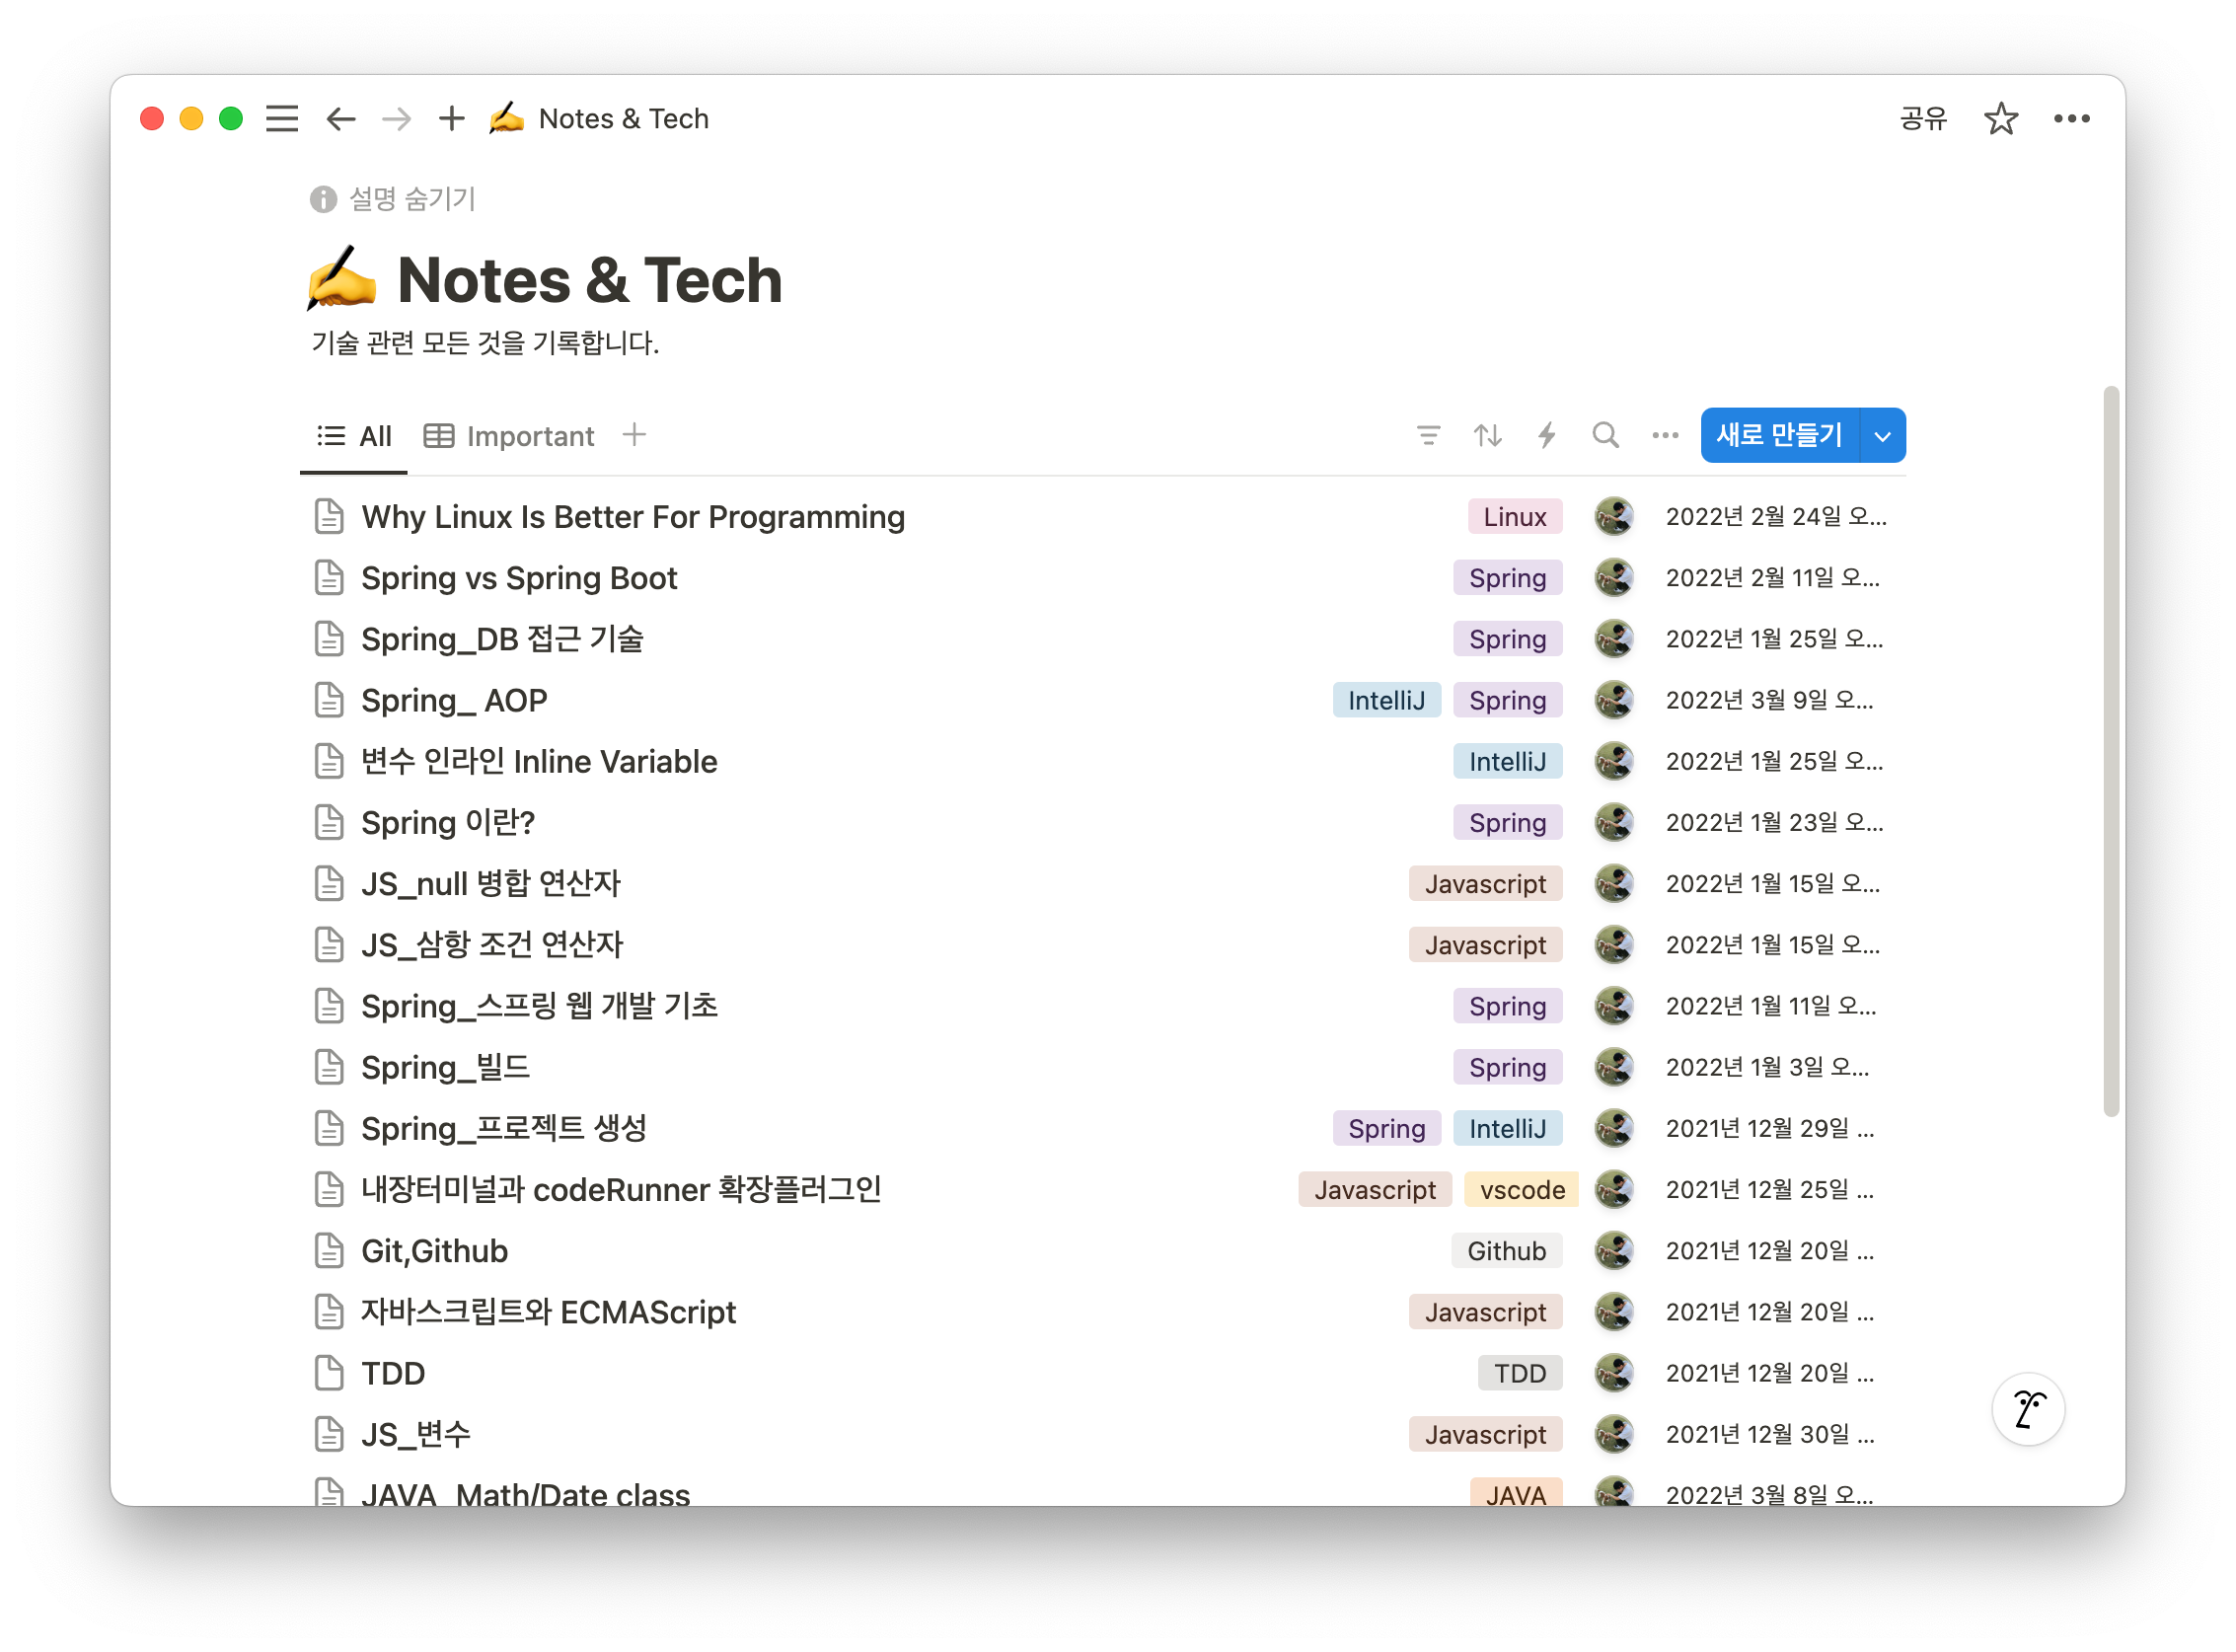This screenshot has width=2236, height=1652.
Task: Open the sidebar hamburger menu
Action: [282, 119]
